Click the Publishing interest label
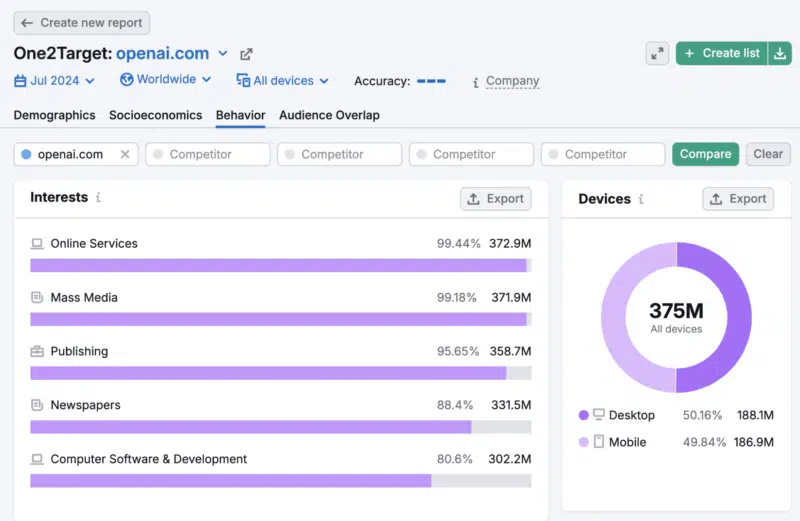 click(x=79, y=351)
